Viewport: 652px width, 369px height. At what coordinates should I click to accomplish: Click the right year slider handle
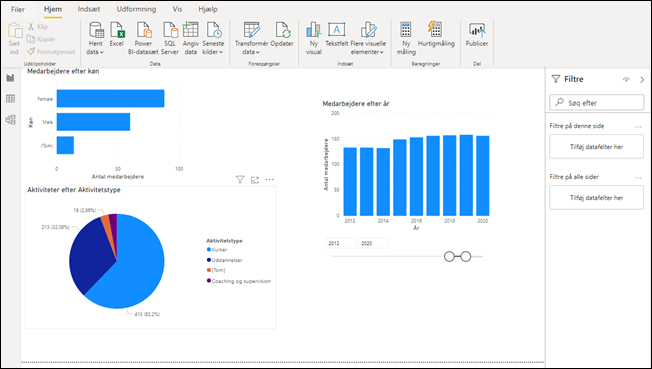pyautogui.click(x=466, y=256)
